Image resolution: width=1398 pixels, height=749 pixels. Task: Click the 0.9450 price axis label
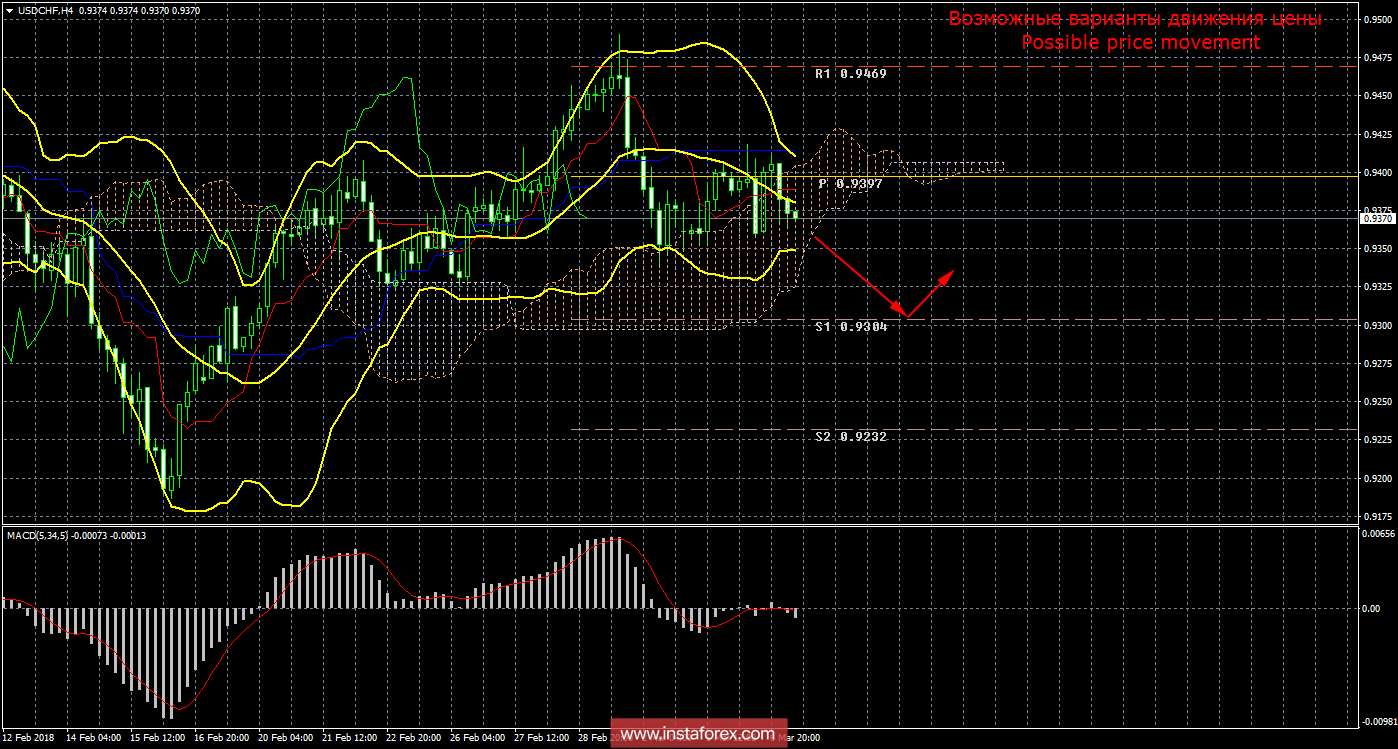point(1378,96)
